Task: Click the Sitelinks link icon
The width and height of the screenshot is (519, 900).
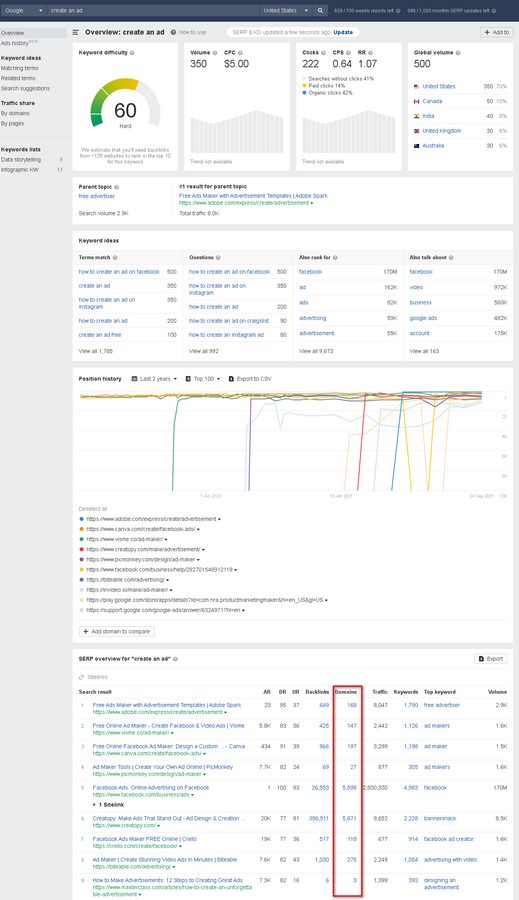Action: (x=82, y=677)
